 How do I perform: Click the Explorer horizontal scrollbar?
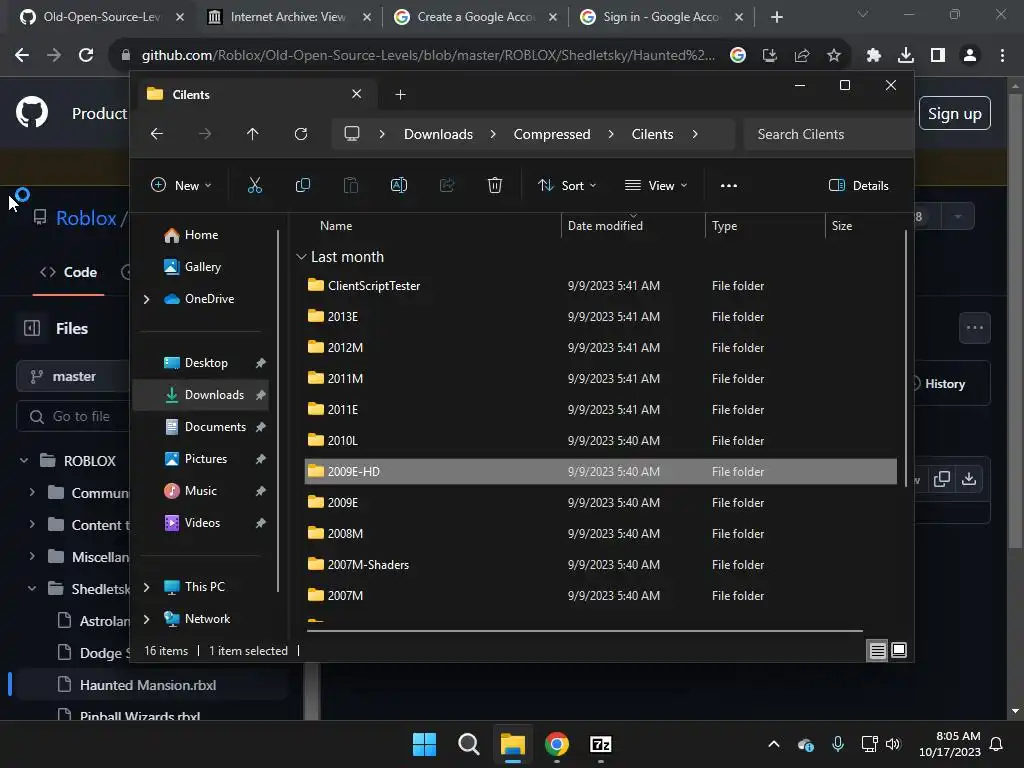click(584, 631)
